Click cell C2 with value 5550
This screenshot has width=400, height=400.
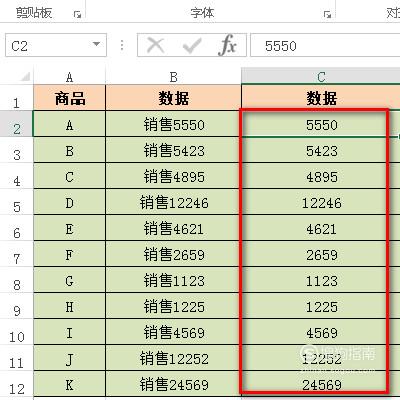pos(321,124)
